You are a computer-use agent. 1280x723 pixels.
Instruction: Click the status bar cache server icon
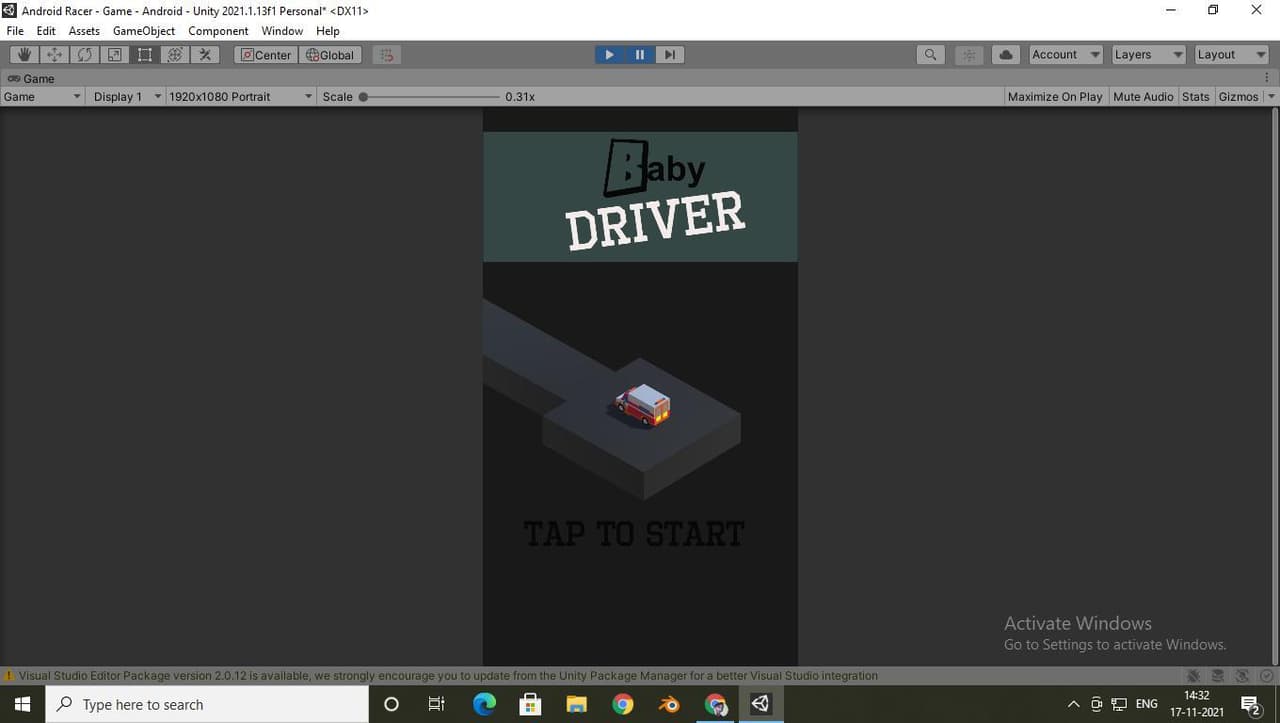(1217, 676)
